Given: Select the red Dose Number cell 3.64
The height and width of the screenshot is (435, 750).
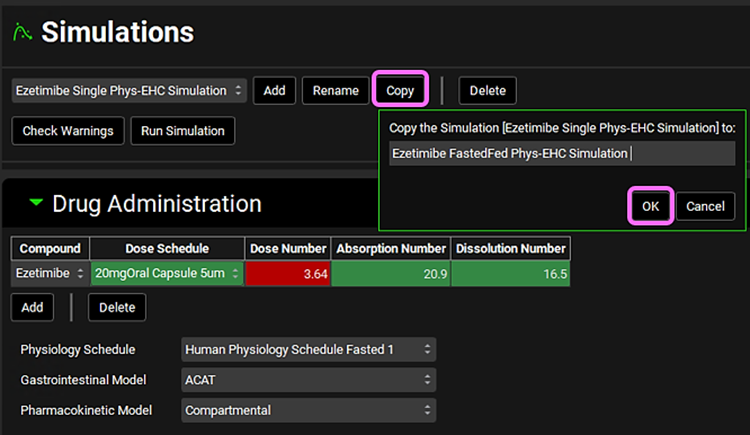Looking at the screenshot, I should point(288,273).
